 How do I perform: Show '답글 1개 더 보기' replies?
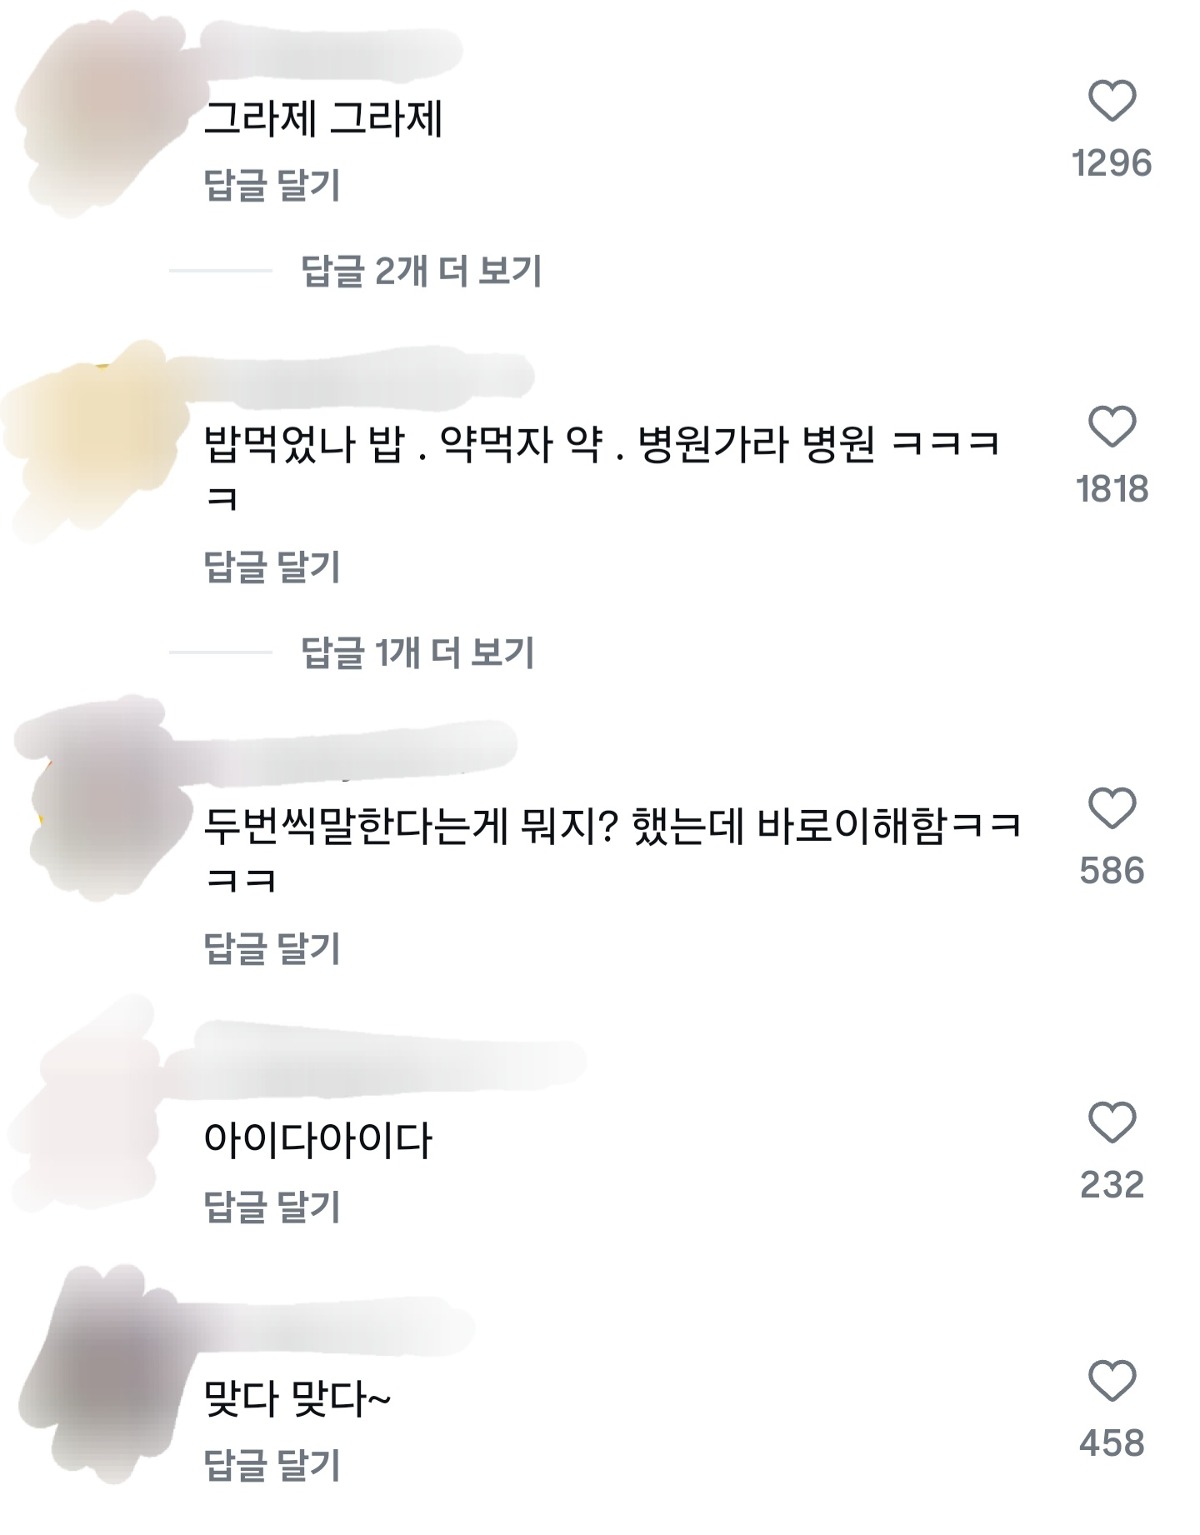418,653
